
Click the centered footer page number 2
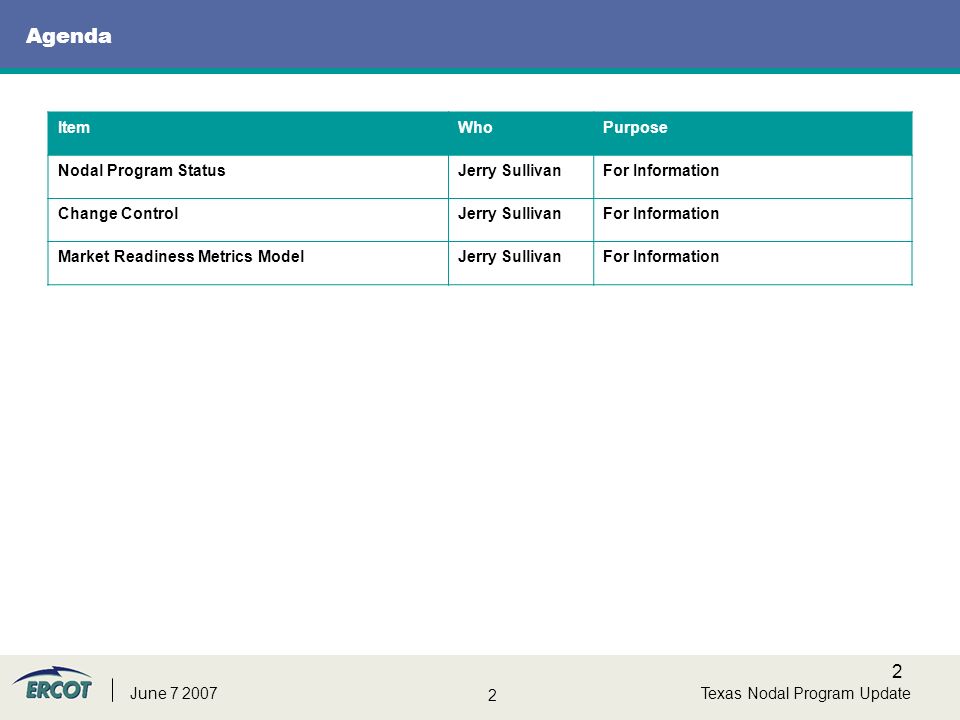[492, 695]
